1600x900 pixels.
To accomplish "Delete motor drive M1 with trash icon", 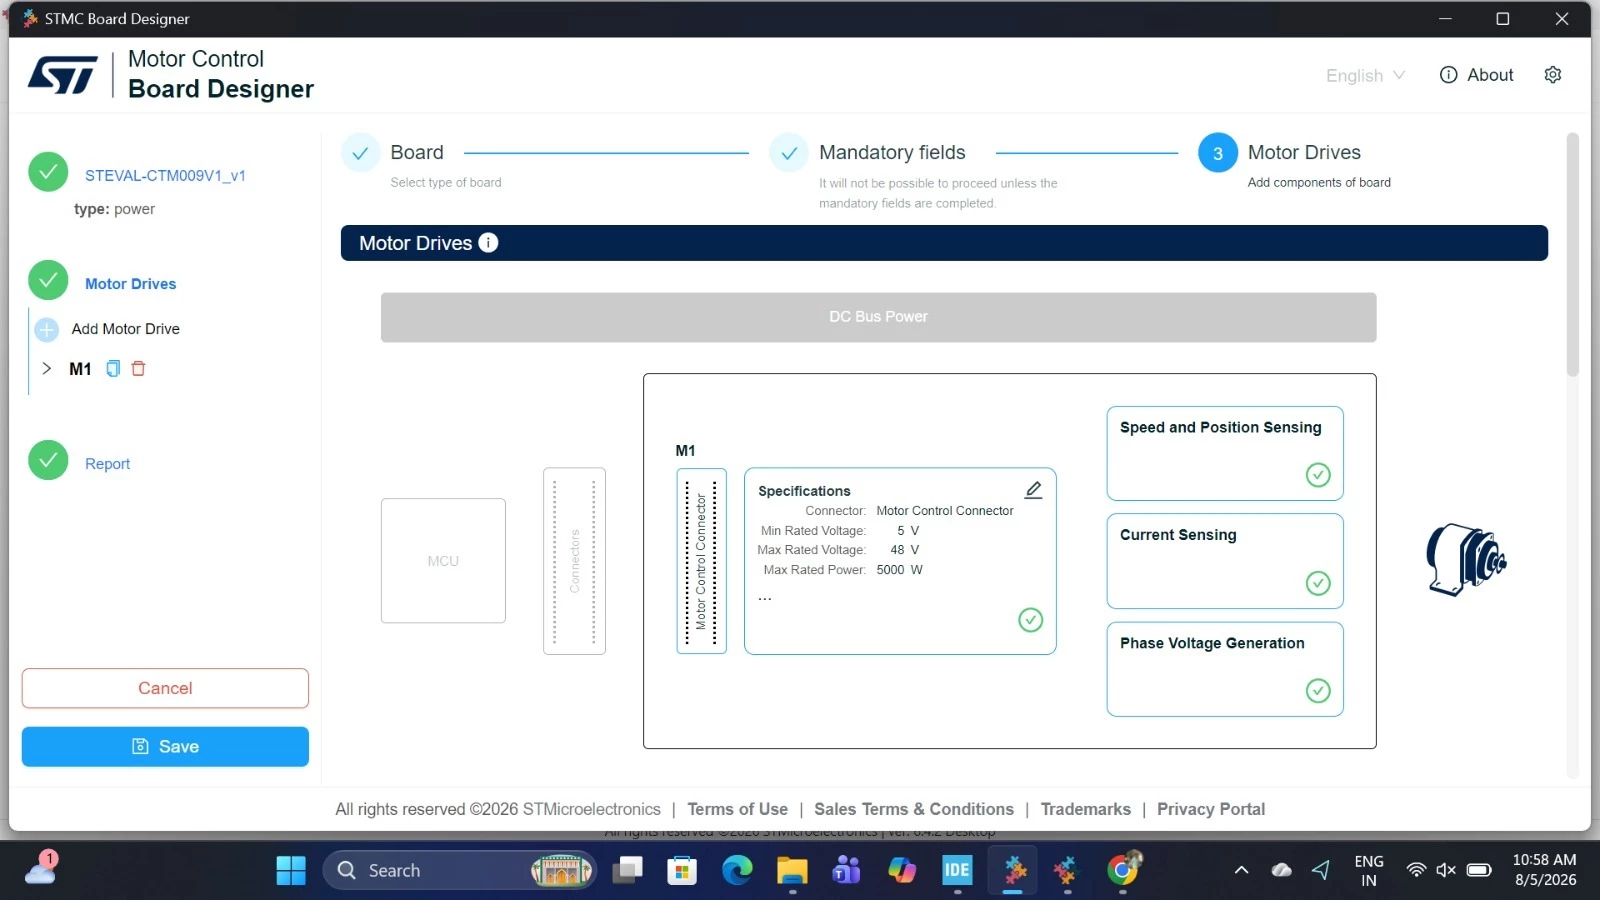I will click(x=139, y=369).
